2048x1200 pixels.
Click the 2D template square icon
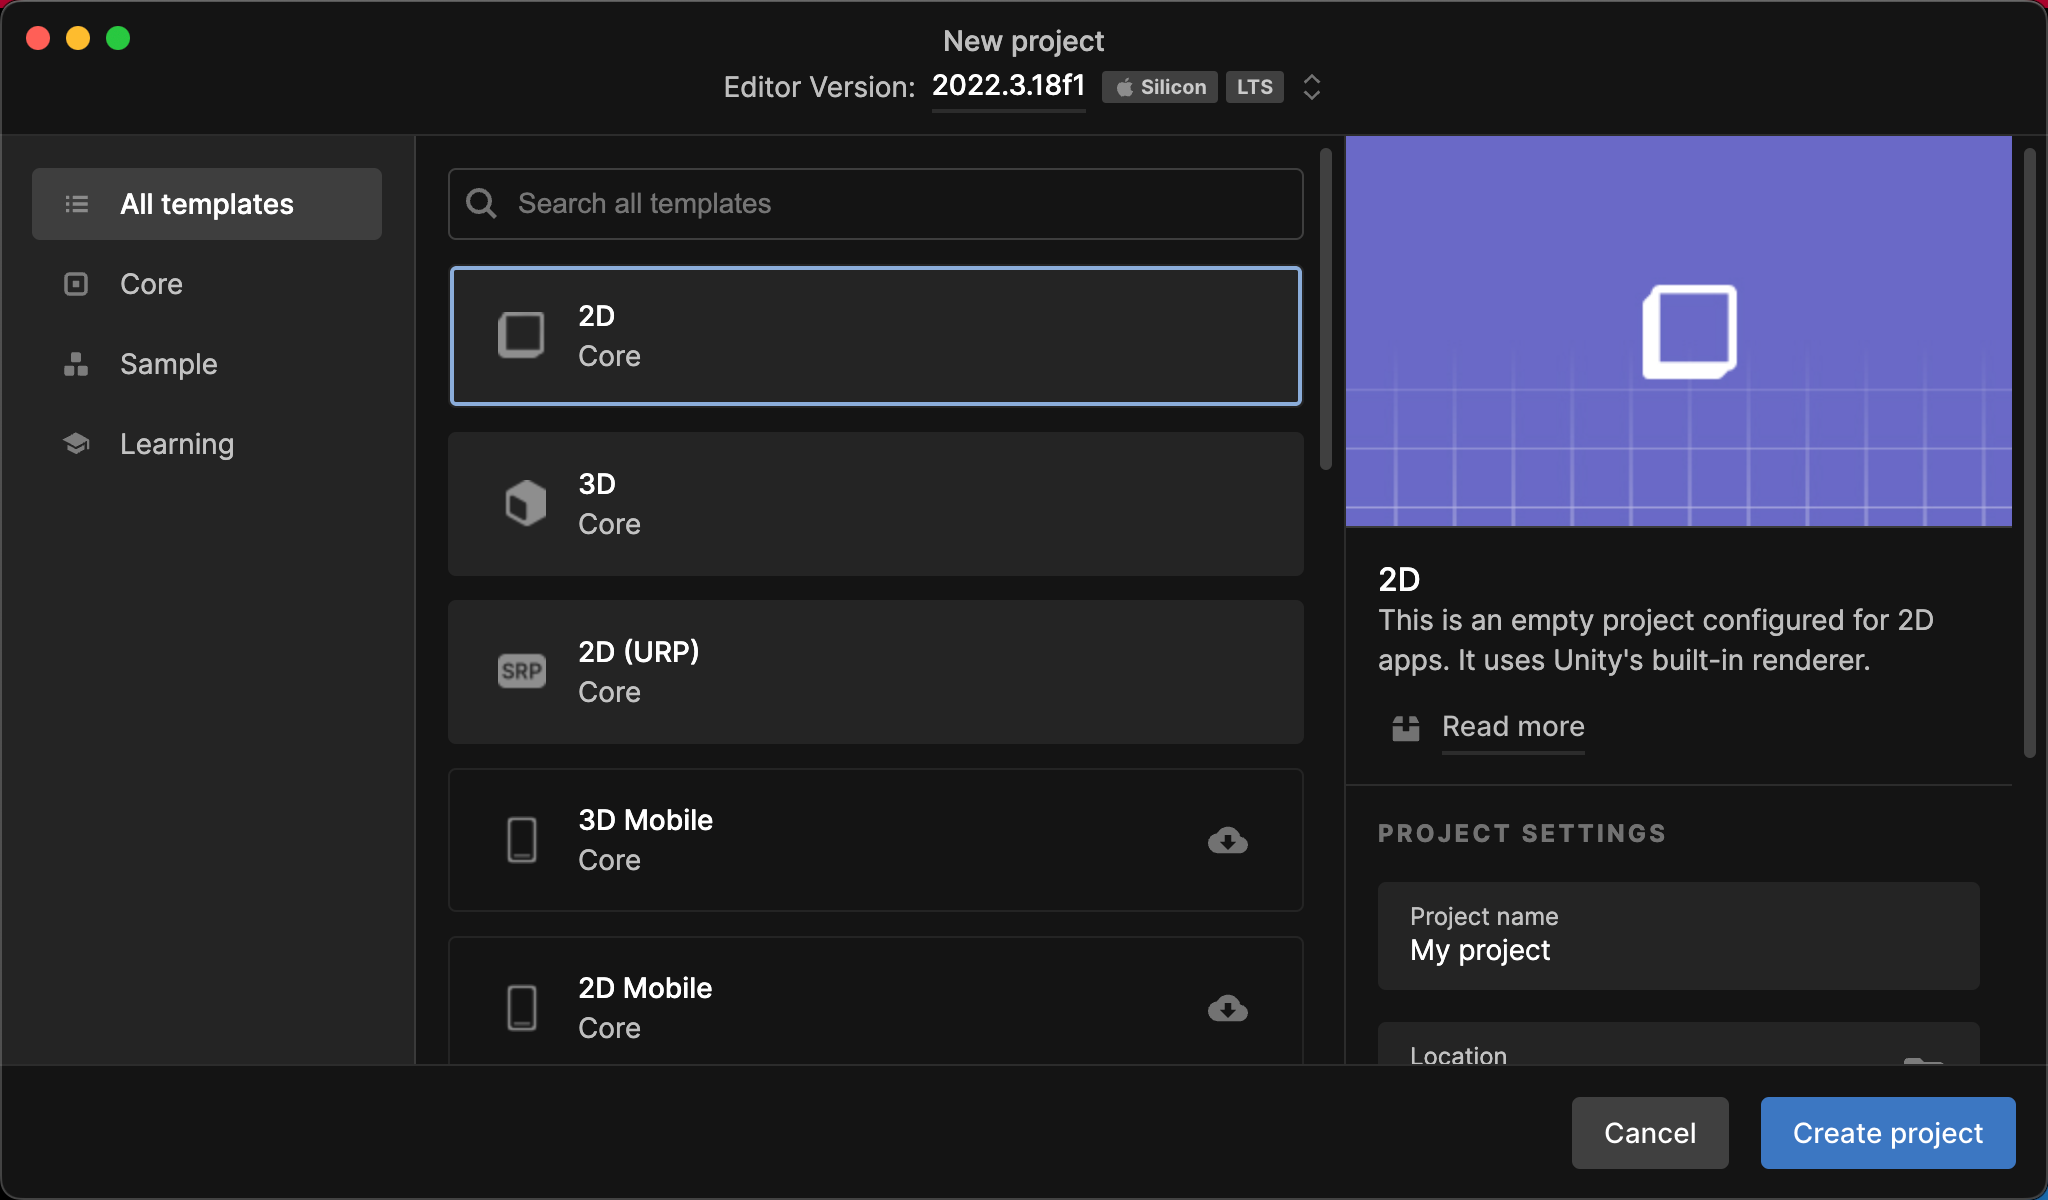coord(521,335)
